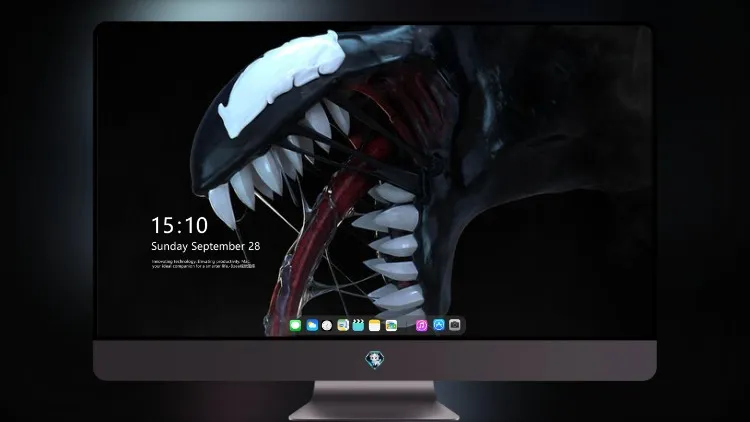Open the pink iTunes music app
Viewport: 750px width, 422px height.
(x=421, y=326)
